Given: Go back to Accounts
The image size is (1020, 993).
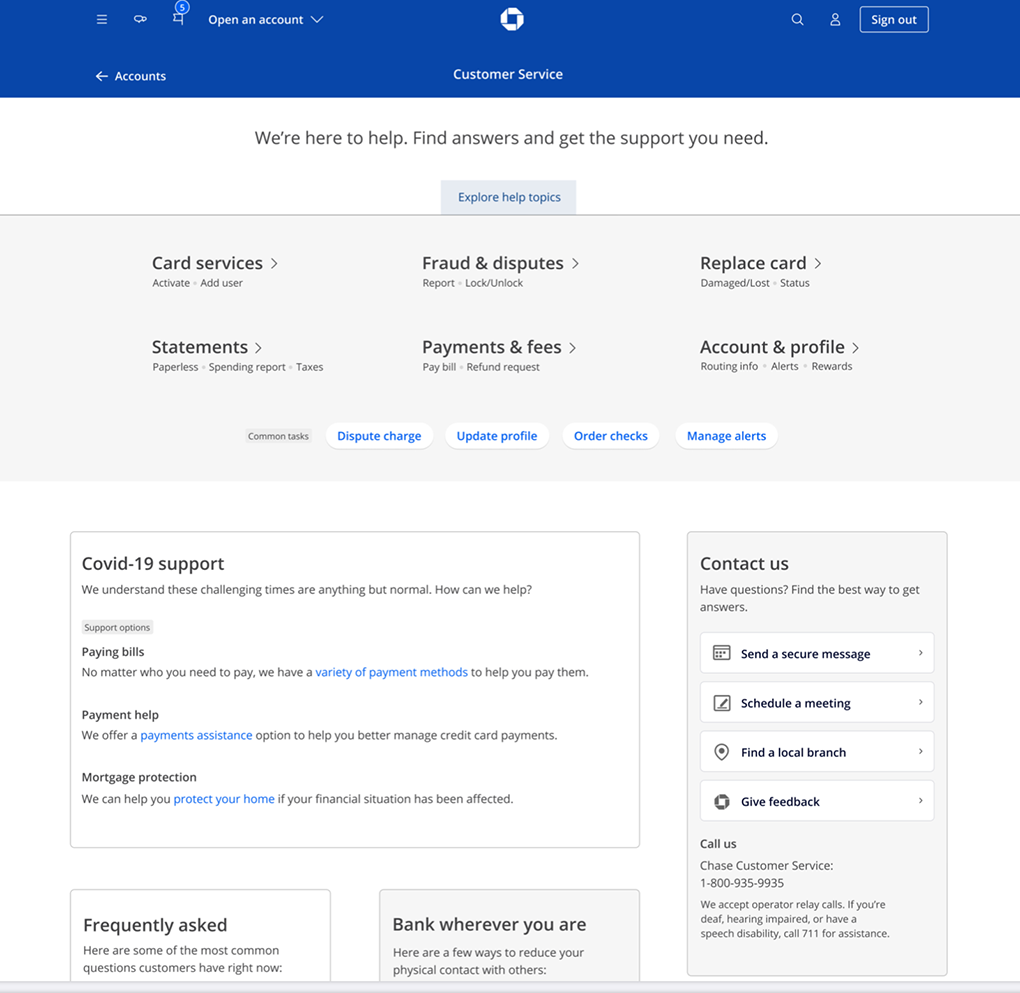Looking at the screenshot, I should point(131,76).
